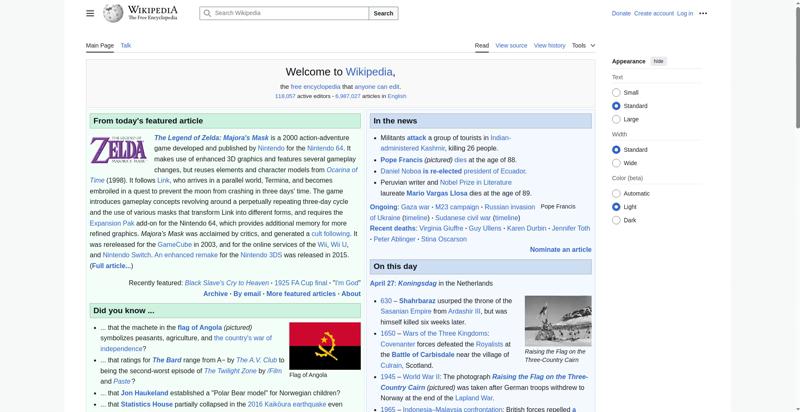
Task: Expand the Tools dropdown
Action: coord(583,45)
